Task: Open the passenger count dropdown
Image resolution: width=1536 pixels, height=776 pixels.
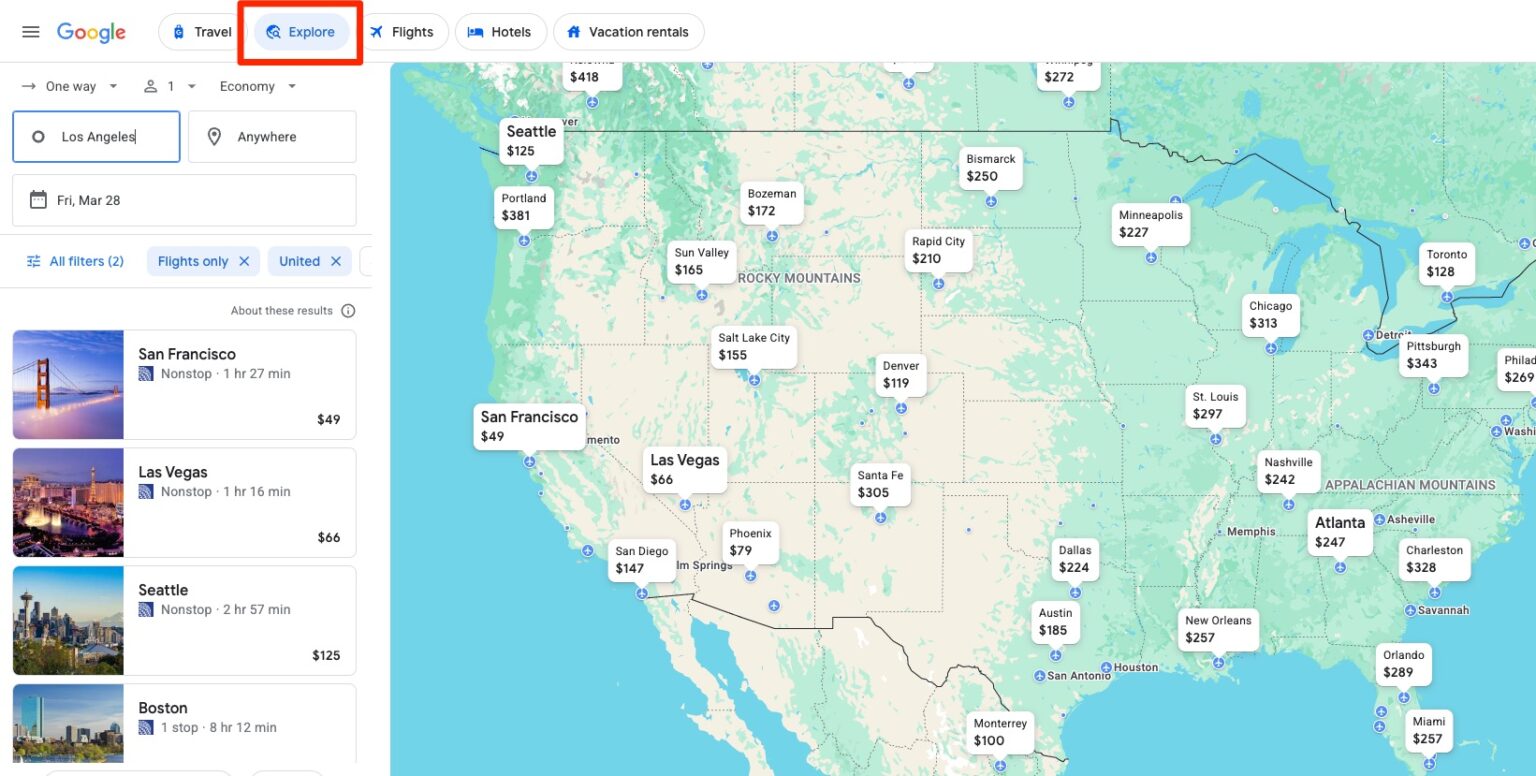Action: (x=170, y=87)
